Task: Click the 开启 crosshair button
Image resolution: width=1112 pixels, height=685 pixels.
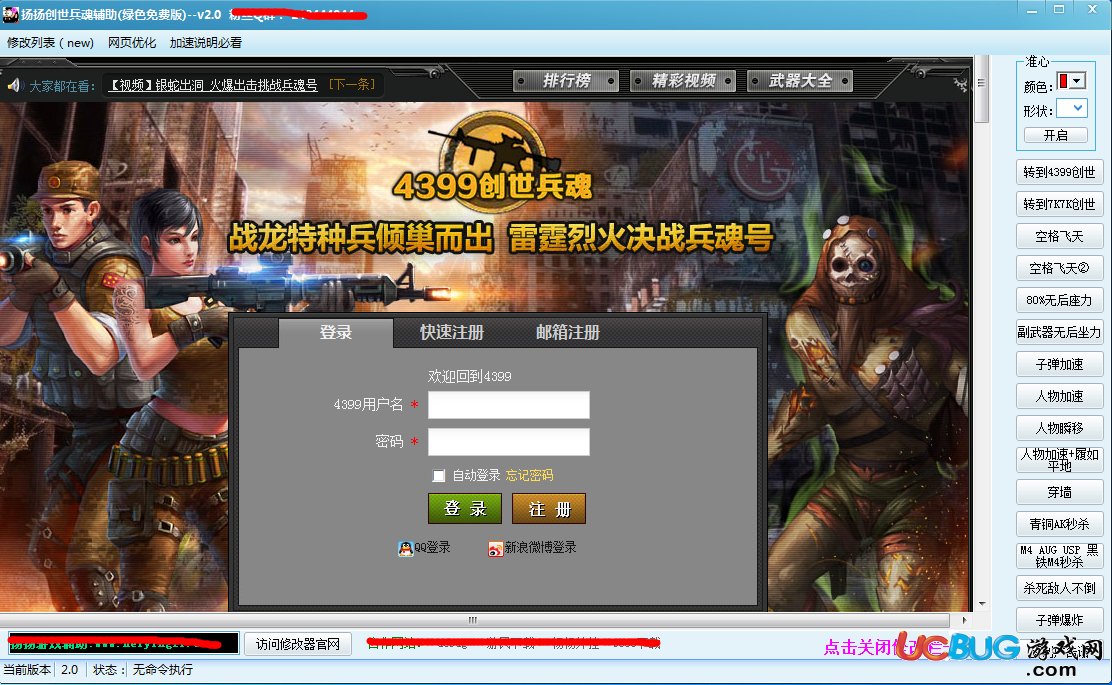Action: [x=1055, y=135]
